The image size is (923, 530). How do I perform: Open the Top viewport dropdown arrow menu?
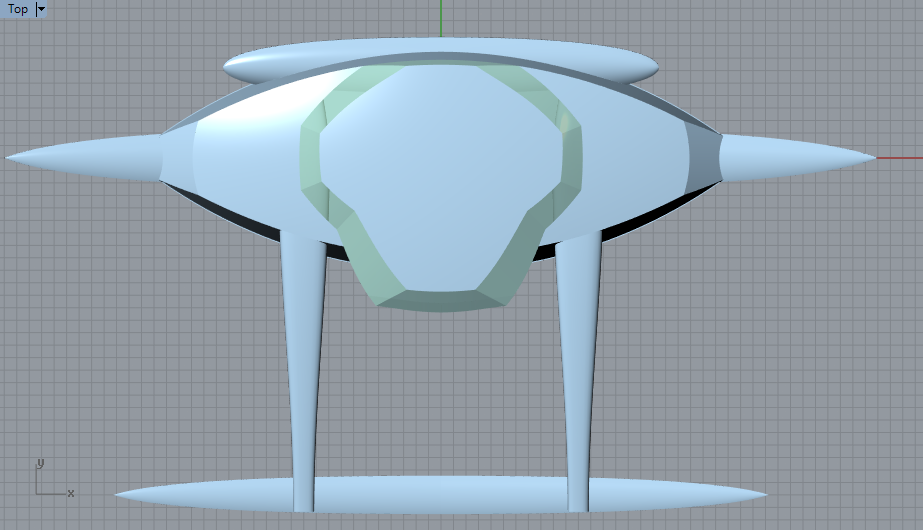41,9
